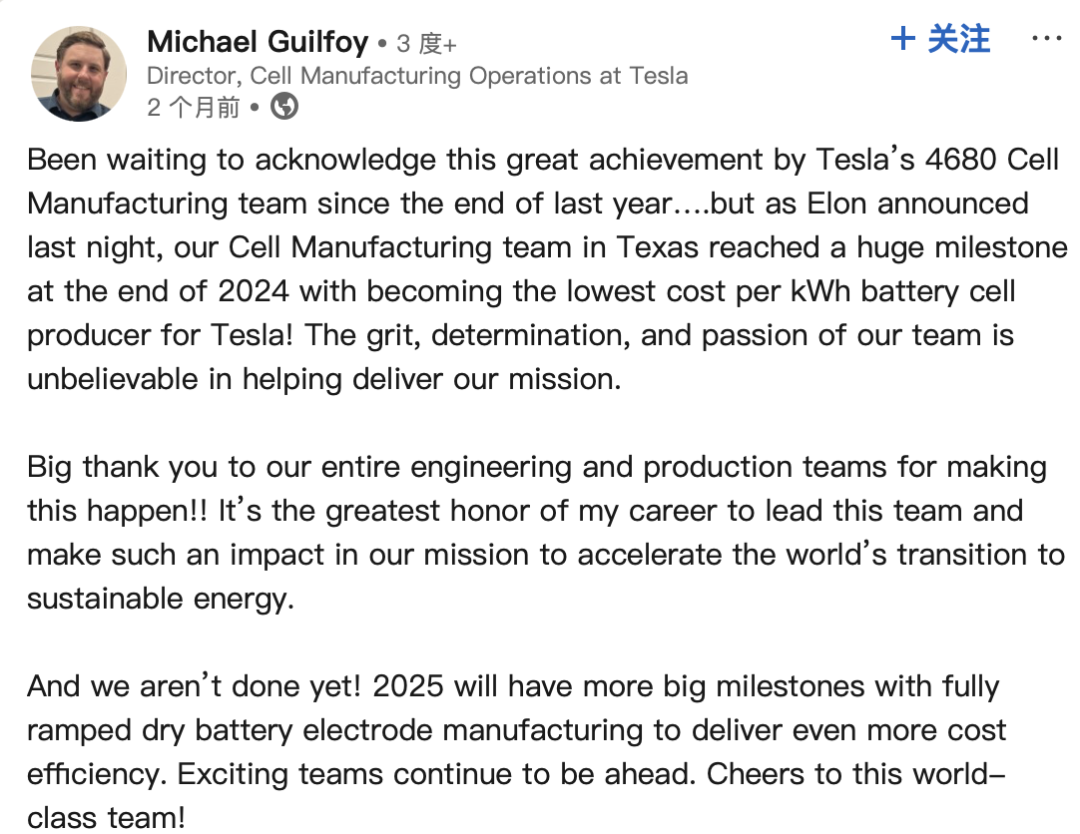Click the phrase "sustainable energy."

(160, 599)
